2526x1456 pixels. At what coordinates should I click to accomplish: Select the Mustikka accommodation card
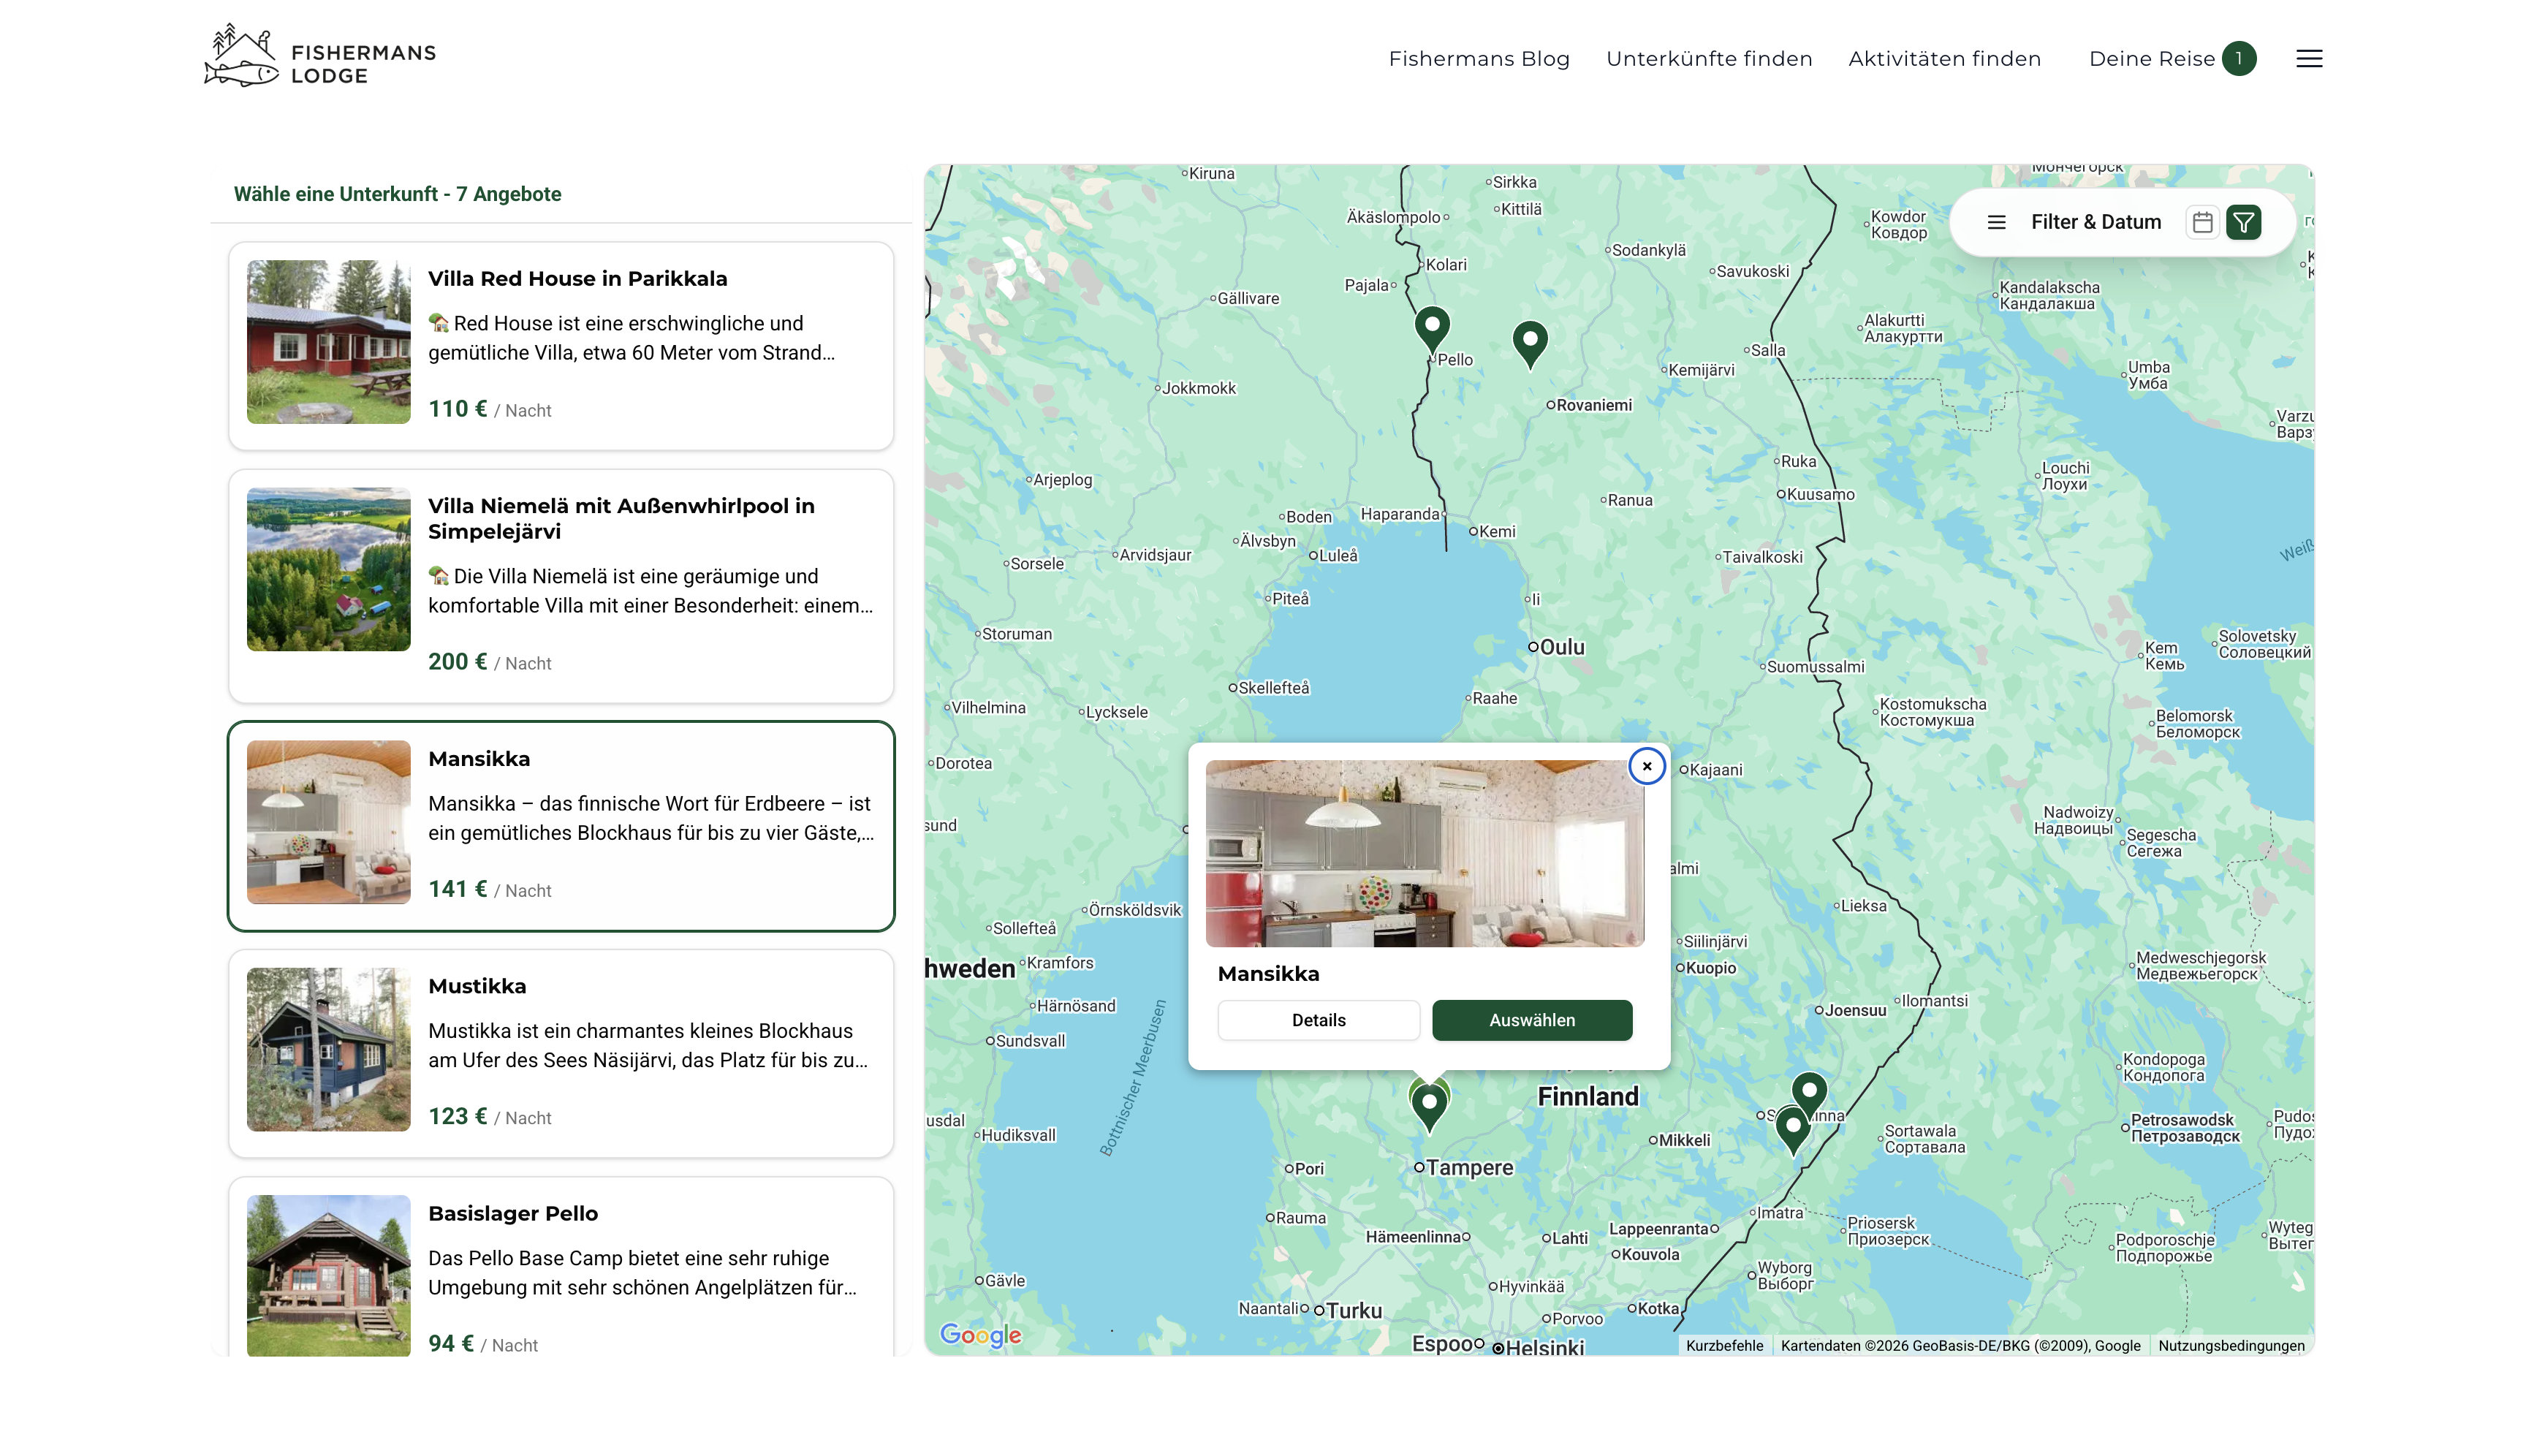click(x=561, y=1052)
